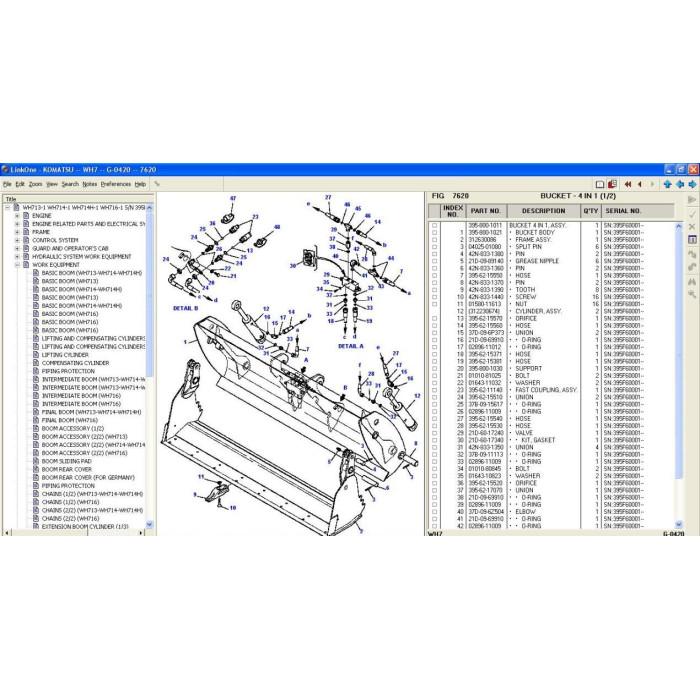Click the page icon beside BOOM SLIDING PAD

[36, 461]
